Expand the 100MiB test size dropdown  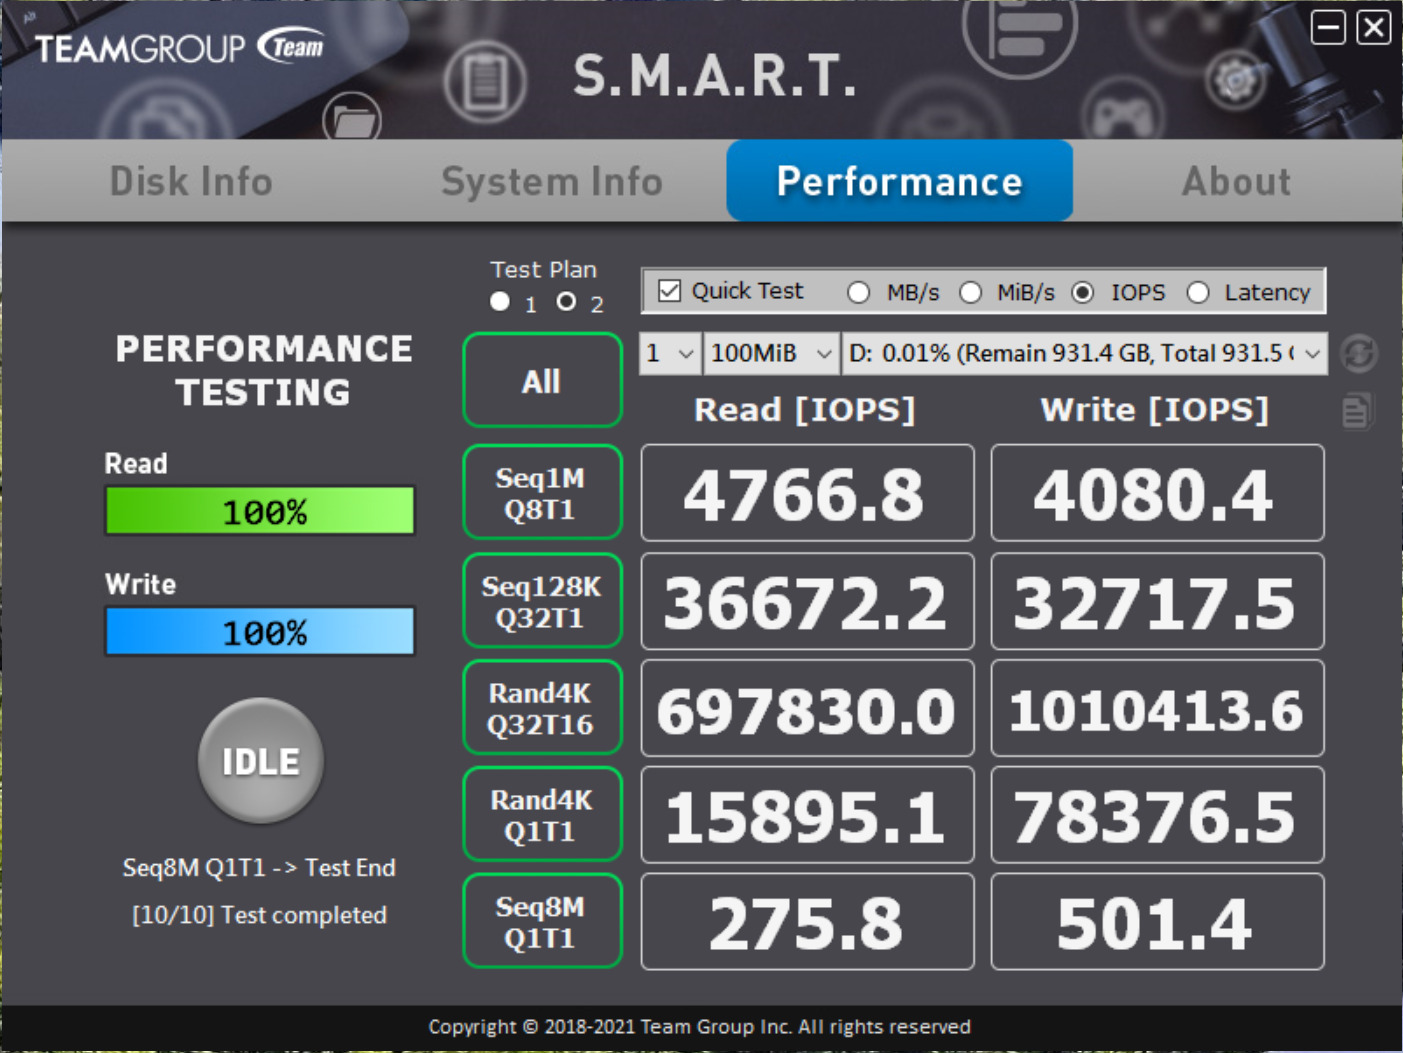point(771,354)
